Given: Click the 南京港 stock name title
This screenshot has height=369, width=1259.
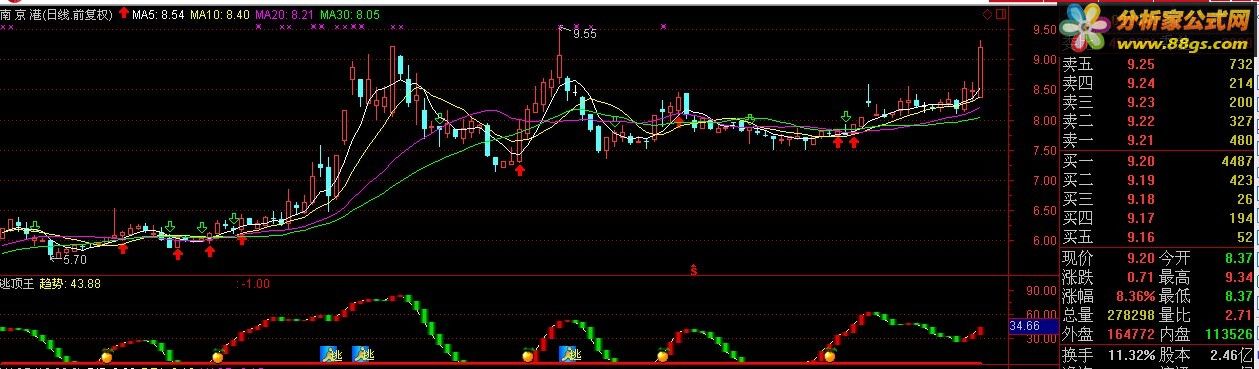Looking at the screenshot, I should click(x=20, y=15).
